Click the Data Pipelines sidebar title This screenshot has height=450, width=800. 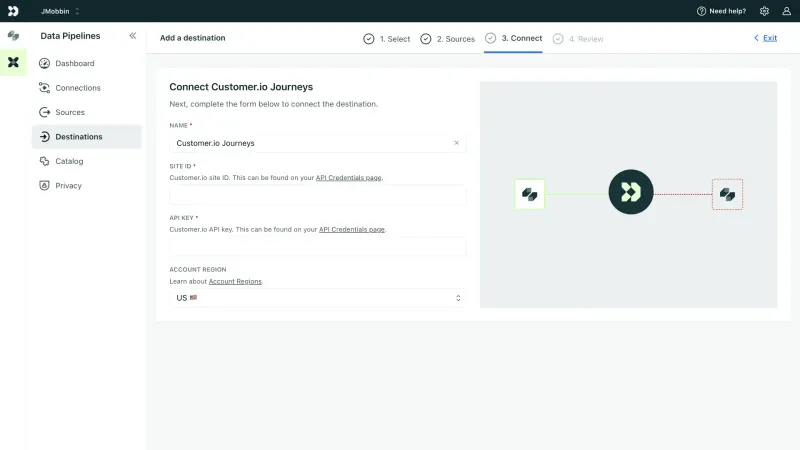click(x=70, y=36)
